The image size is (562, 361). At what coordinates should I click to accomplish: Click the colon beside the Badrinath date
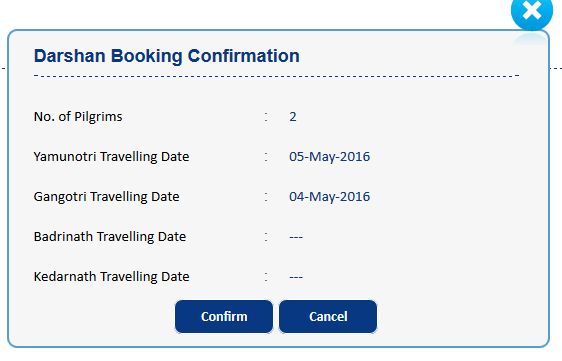click(x=266, y=237)
